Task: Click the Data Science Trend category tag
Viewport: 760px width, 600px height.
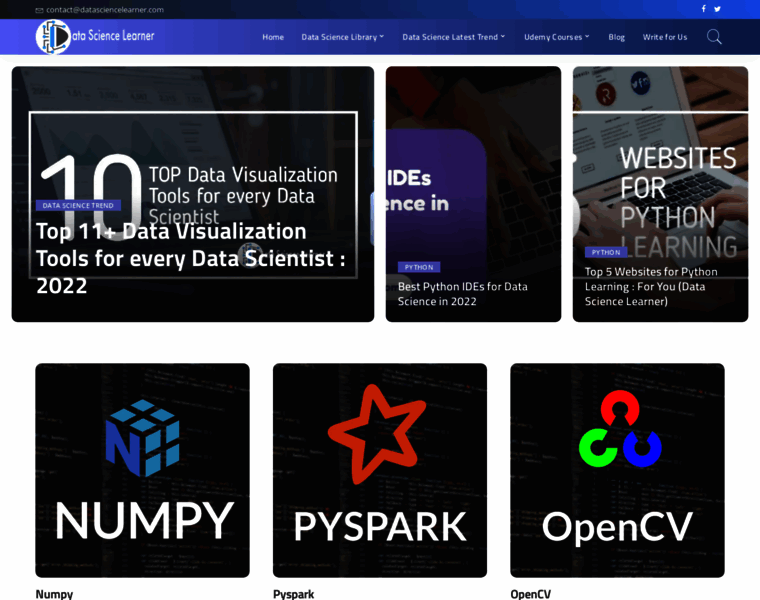Action: (78, 205)
